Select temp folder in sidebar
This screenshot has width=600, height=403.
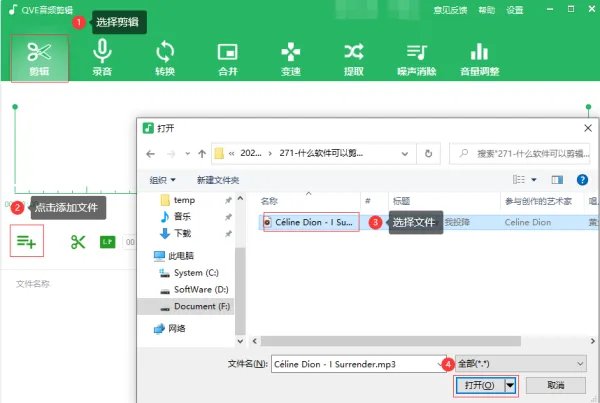(x=184, y=200)
